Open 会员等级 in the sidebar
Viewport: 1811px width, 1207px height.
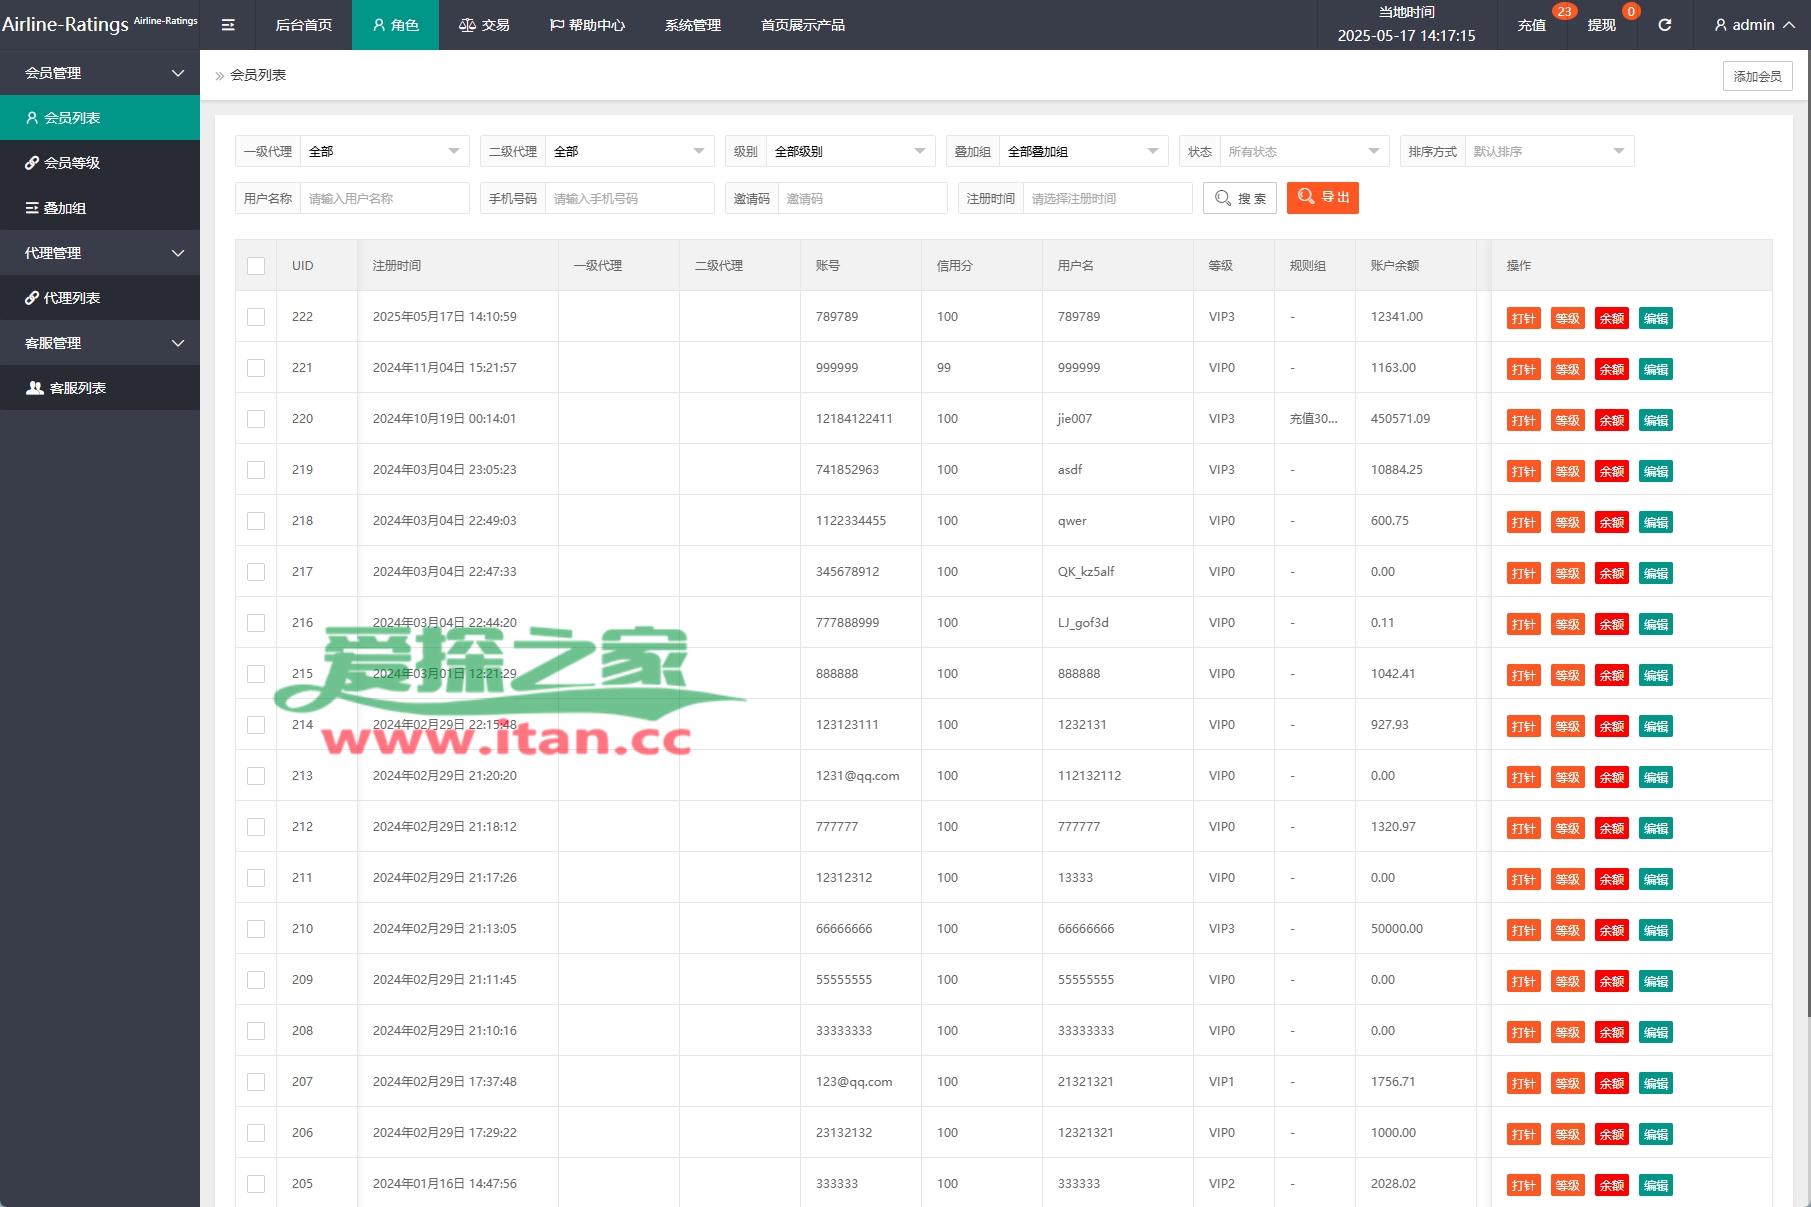coord(72,163)
